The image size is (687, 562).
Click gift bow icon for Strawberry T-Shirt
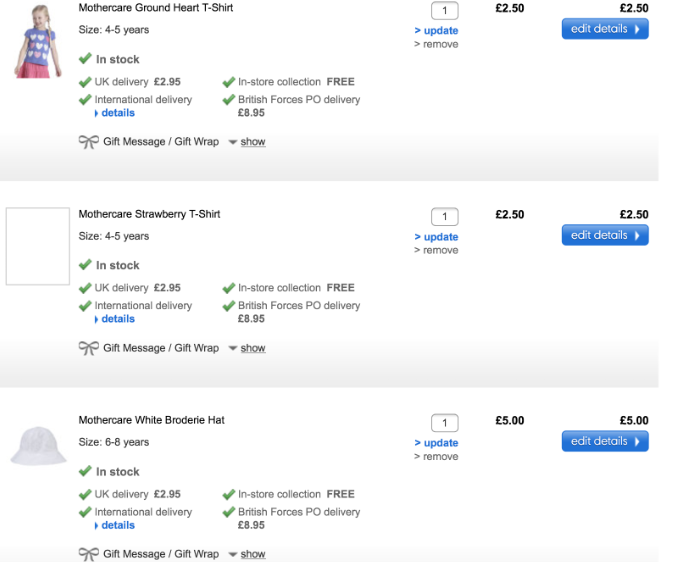(88, 348)
